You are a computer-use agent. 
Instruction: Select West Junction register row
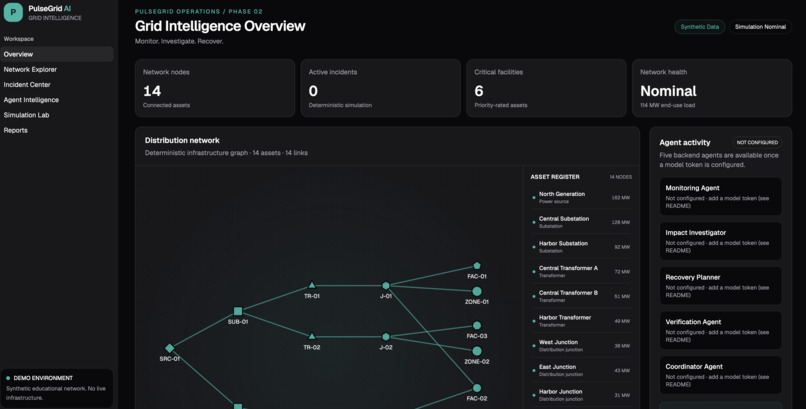[x=581, y=345]
